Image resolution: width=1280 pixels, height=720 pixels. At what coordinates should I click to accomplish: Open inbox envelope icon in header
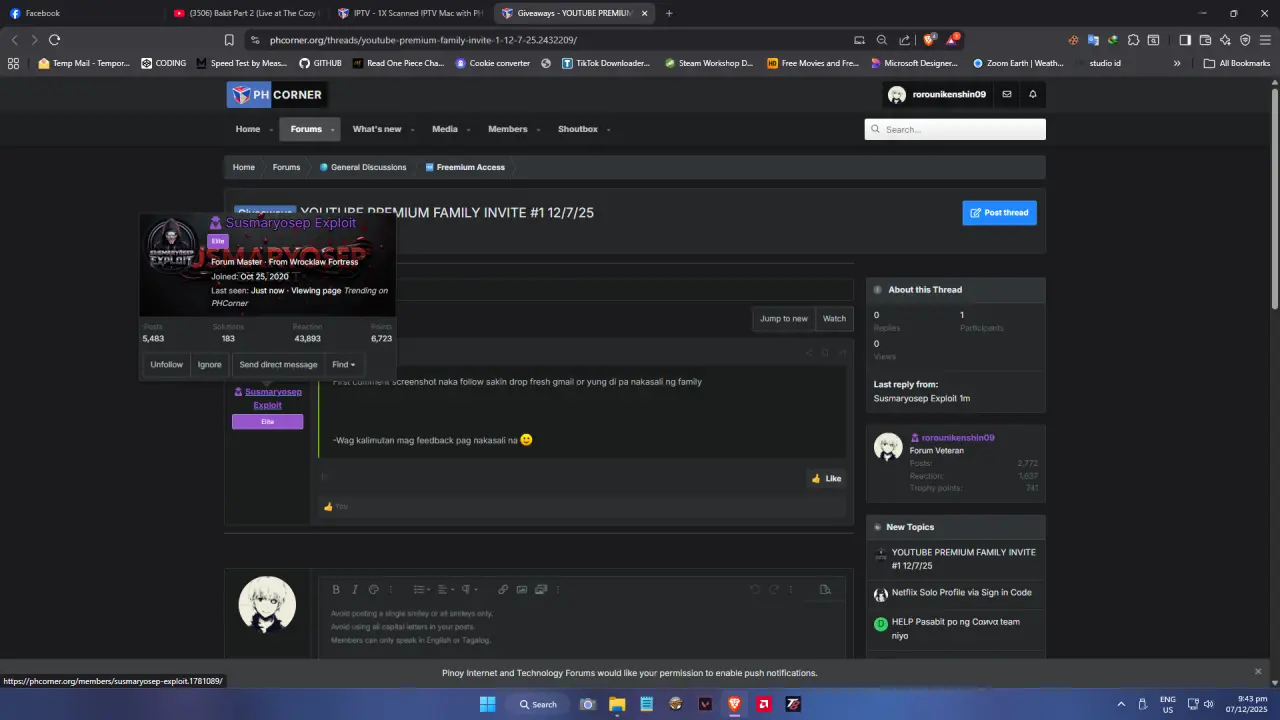click(x=1007, y=94)
